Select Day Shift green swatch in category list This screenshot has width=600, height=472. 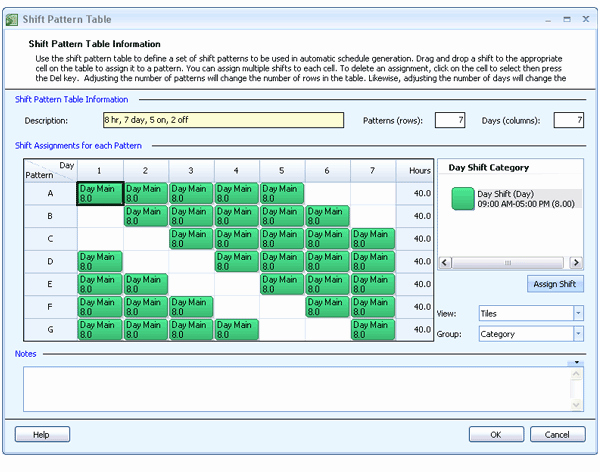(x=463, y=199)
